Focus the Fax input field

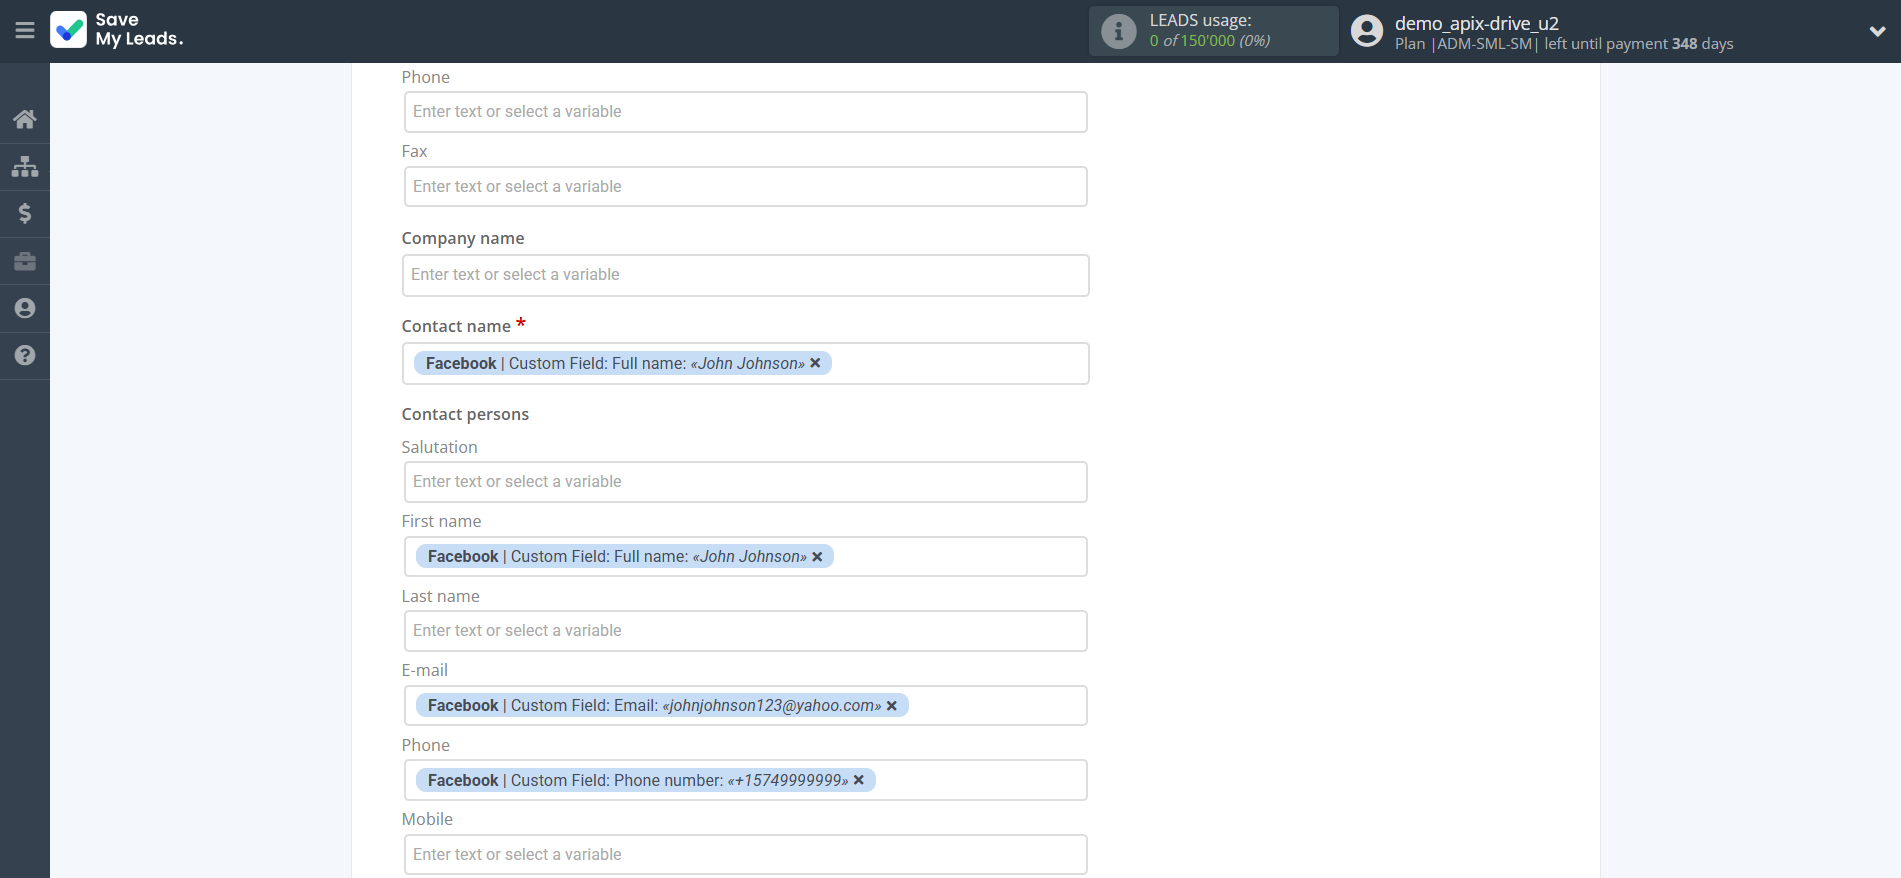click(745, 187)
